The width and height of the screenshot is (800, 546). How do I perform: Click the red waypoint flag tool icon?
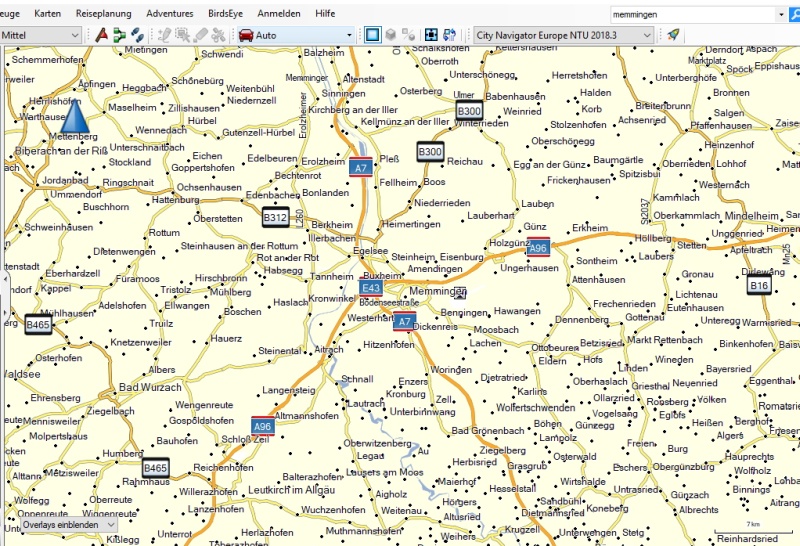point(102,35)
